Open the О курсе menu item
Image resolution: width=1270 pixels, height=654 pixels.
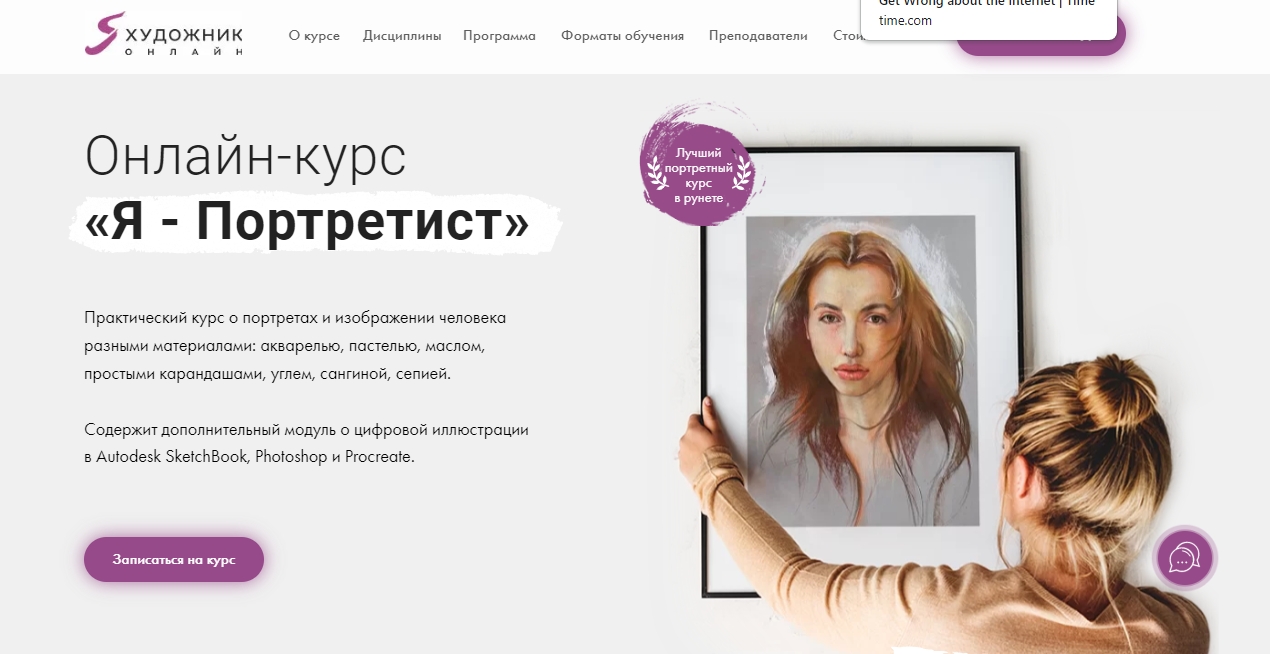314,36
